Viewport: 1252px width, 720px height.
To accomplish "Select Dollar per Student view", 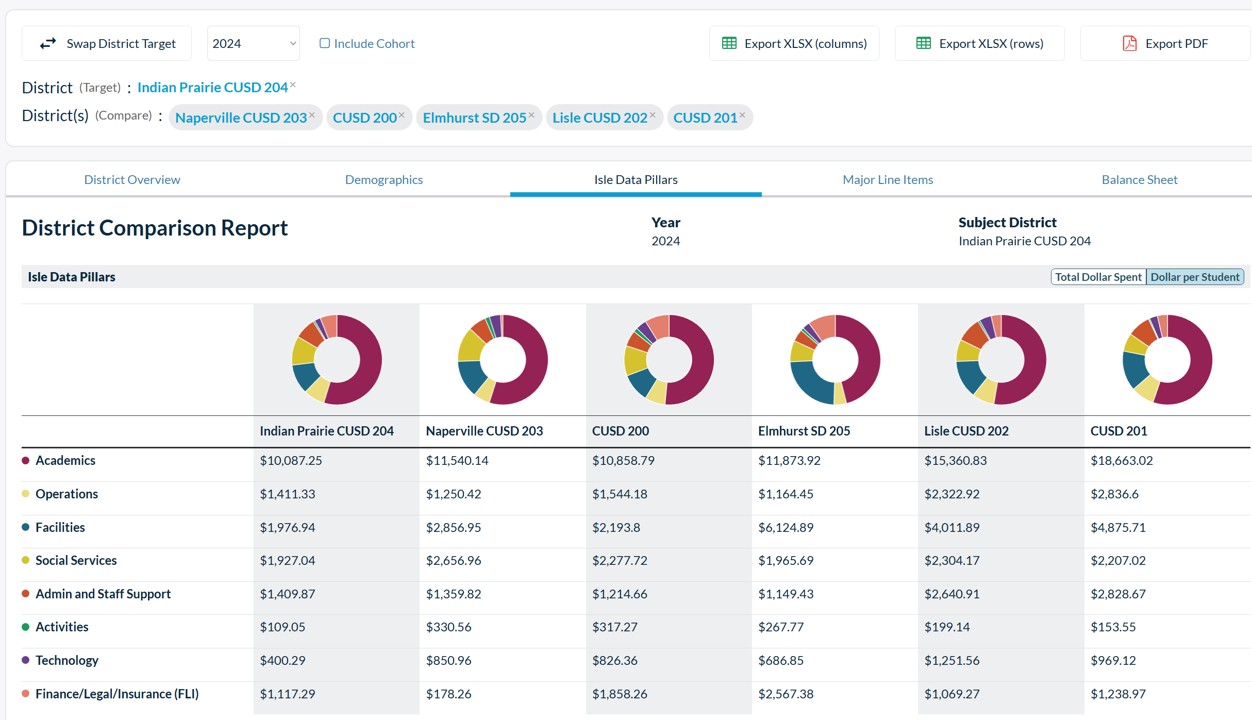I will (x=1195, y=277).
